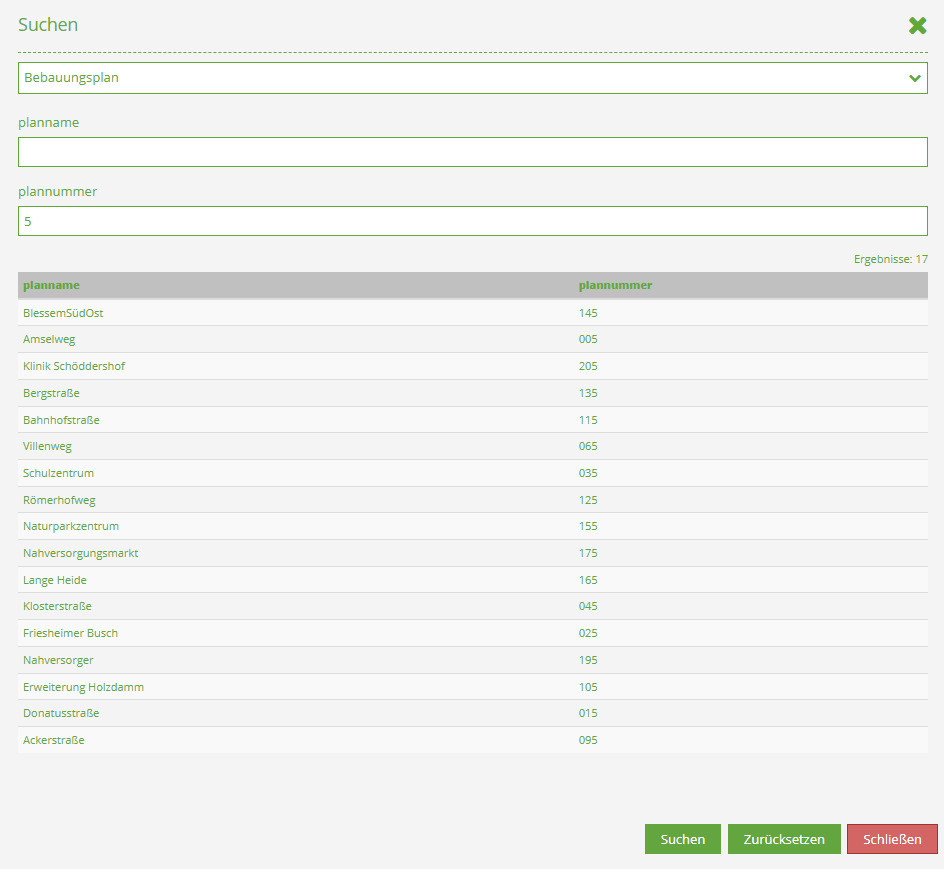Click plannummer value 015
944x869 pixels.
click(588, 713)
